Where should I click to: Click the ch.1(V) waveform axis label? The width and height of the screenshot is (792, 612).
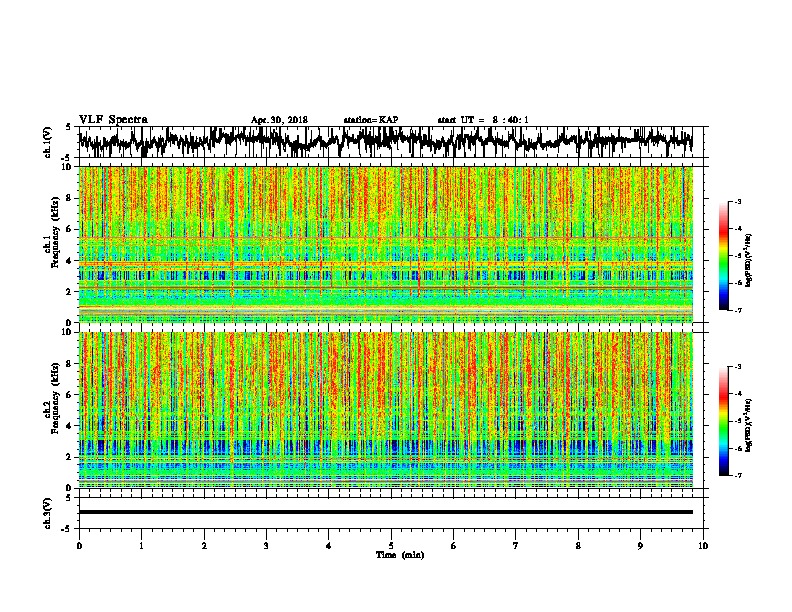[48, 142]
